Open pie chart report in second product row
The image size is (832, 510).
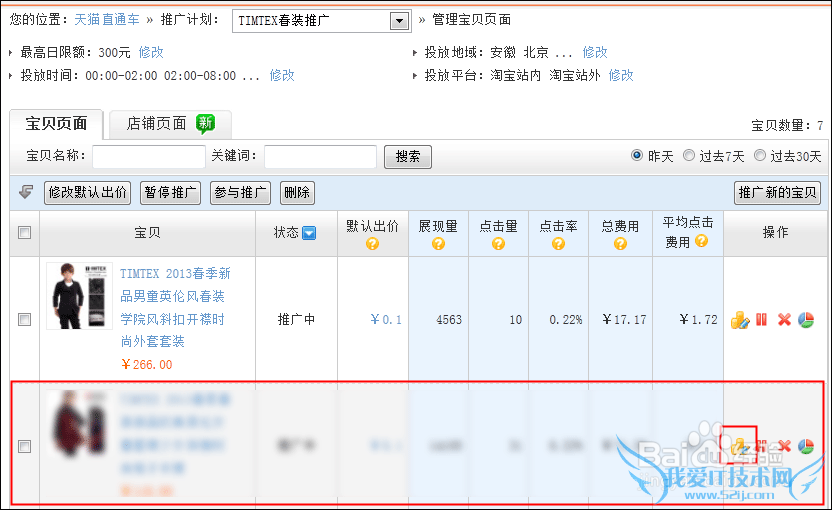[x=806, y=446]
